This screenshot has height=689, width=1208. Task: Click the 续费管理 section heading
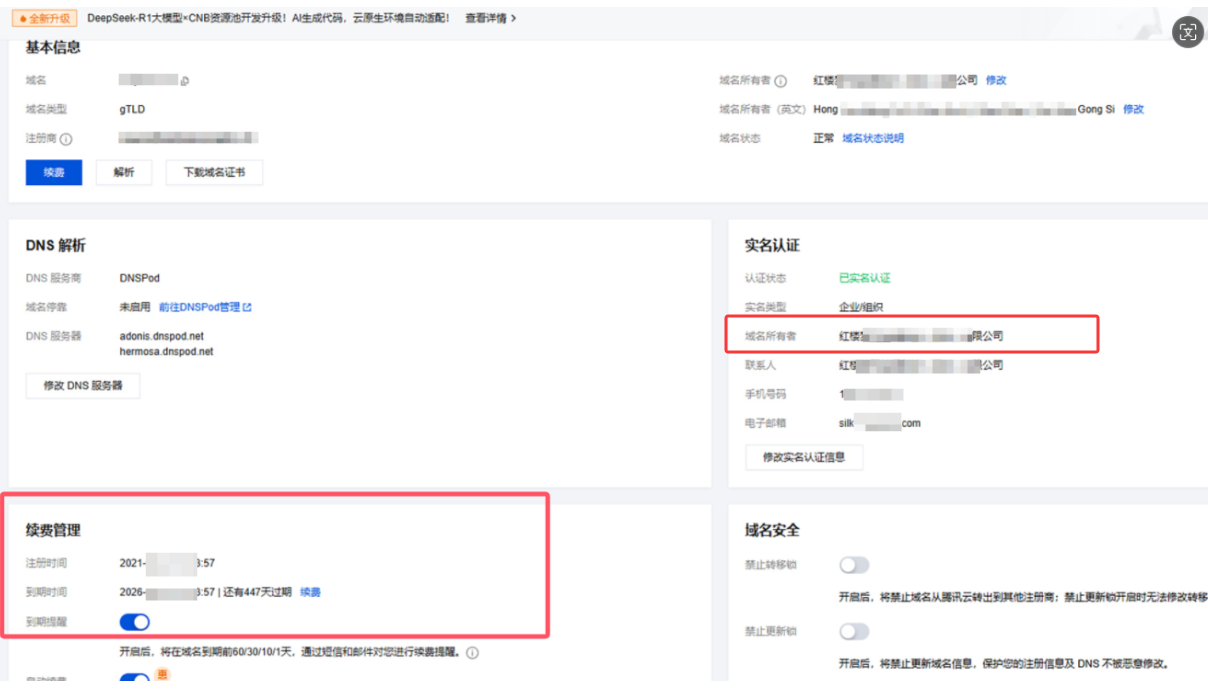coord(53,530)
